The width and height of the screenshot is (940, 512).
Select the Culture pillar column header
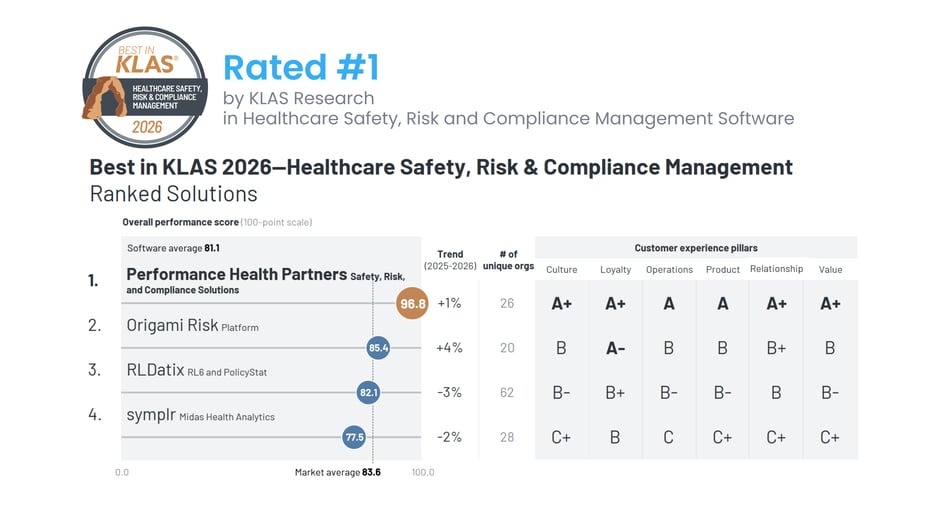click(x=562, y=270)
